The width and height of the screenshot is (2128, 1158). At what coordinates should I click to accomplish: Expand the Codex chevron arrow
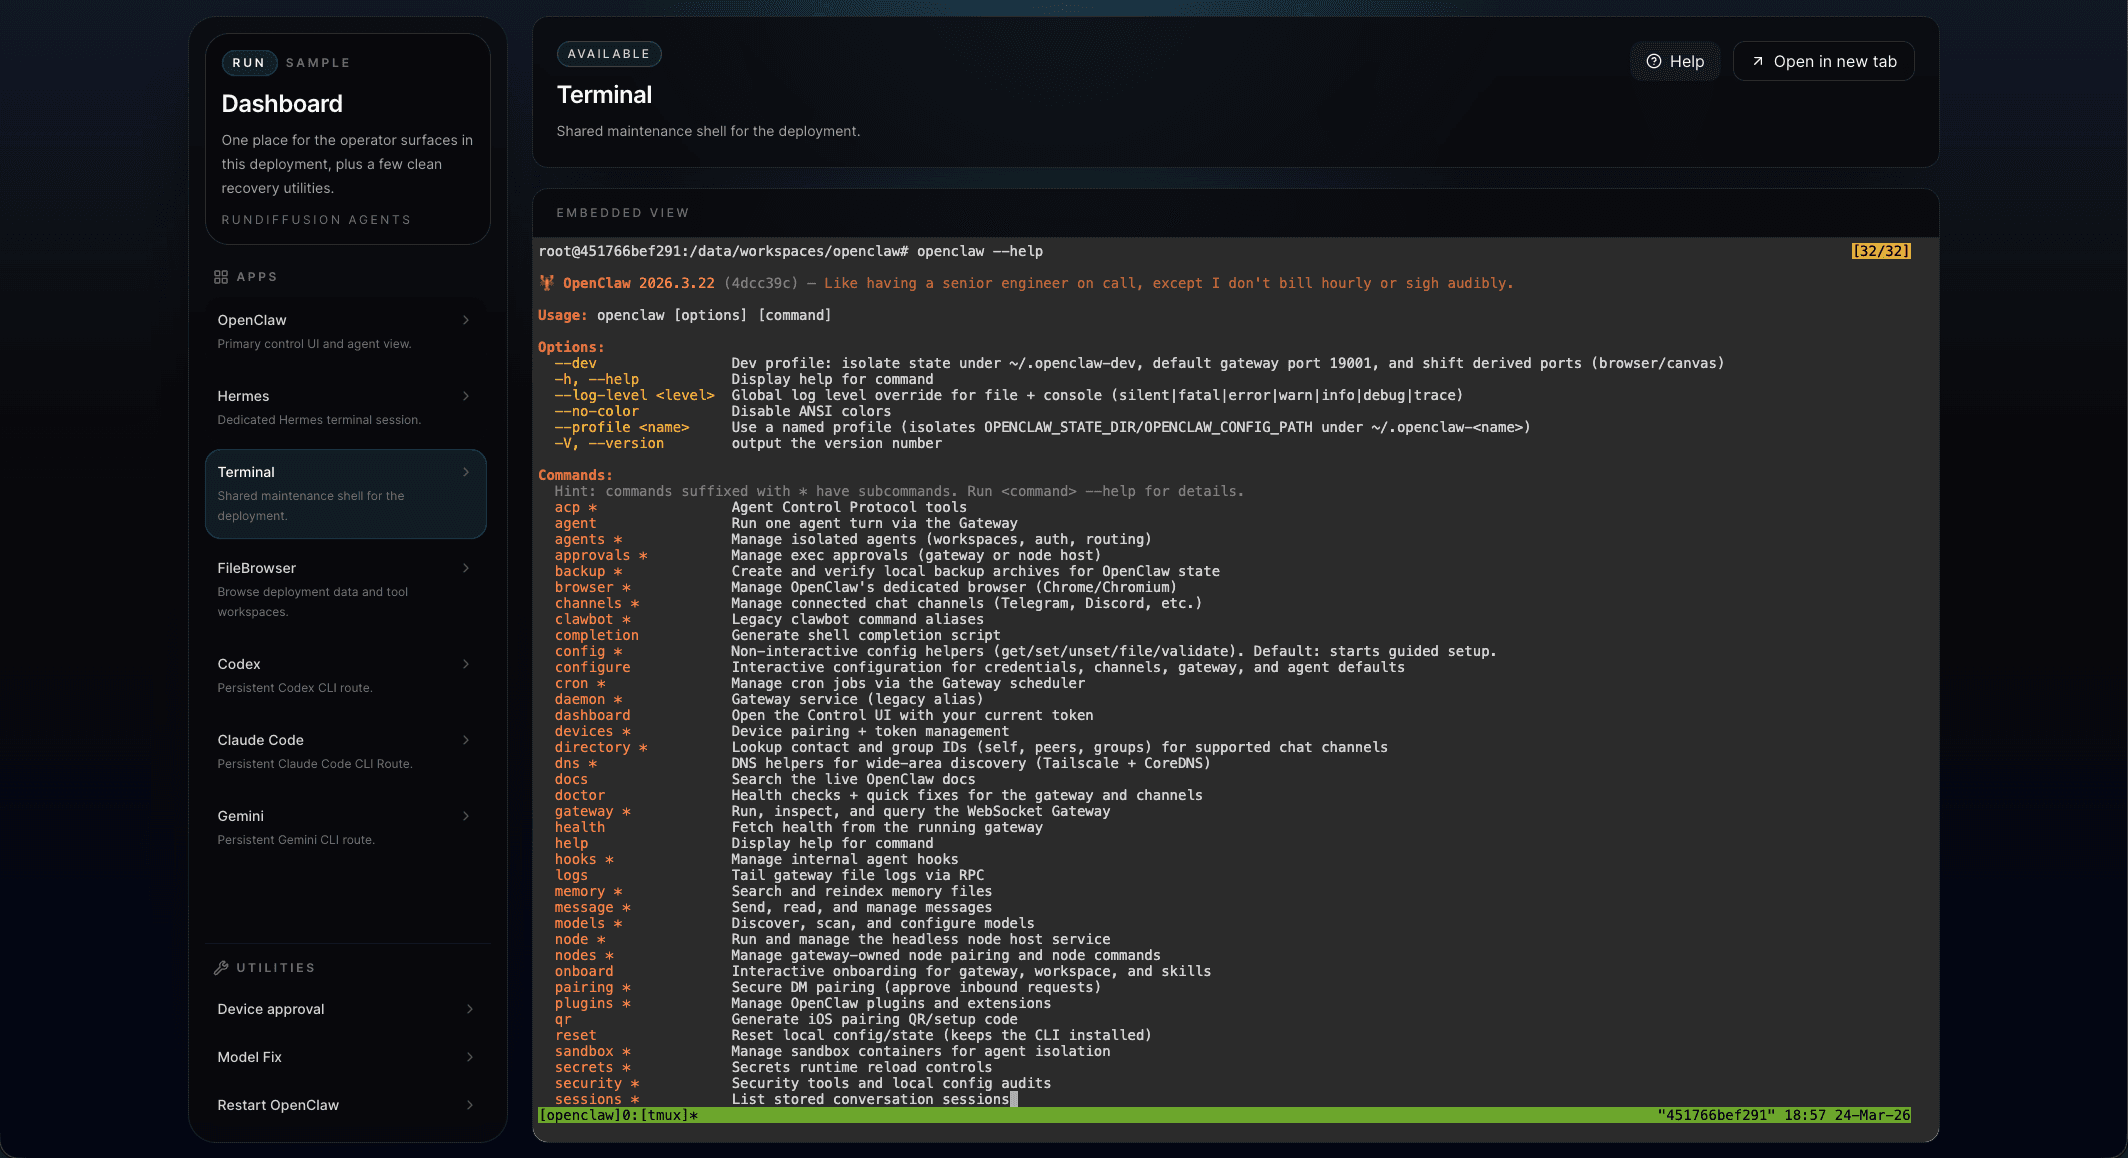point(466,664)
